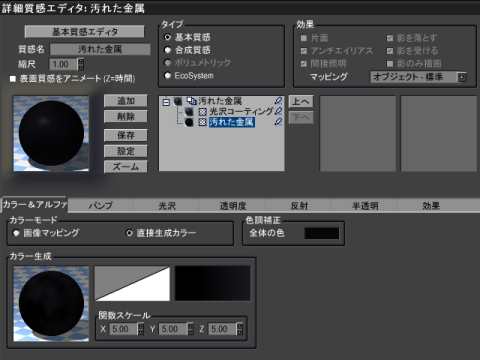The image size is (480, 360).
Task: Open the 反射 tab
Action: [299, 205]
